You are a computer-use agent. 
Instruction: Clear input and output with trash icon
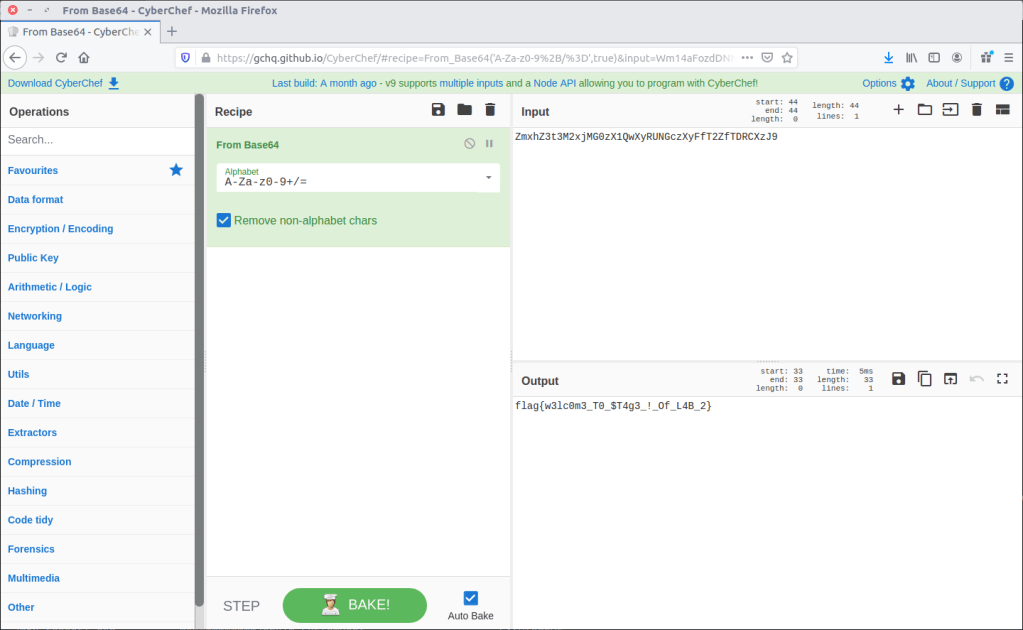[x=977, y=110]
